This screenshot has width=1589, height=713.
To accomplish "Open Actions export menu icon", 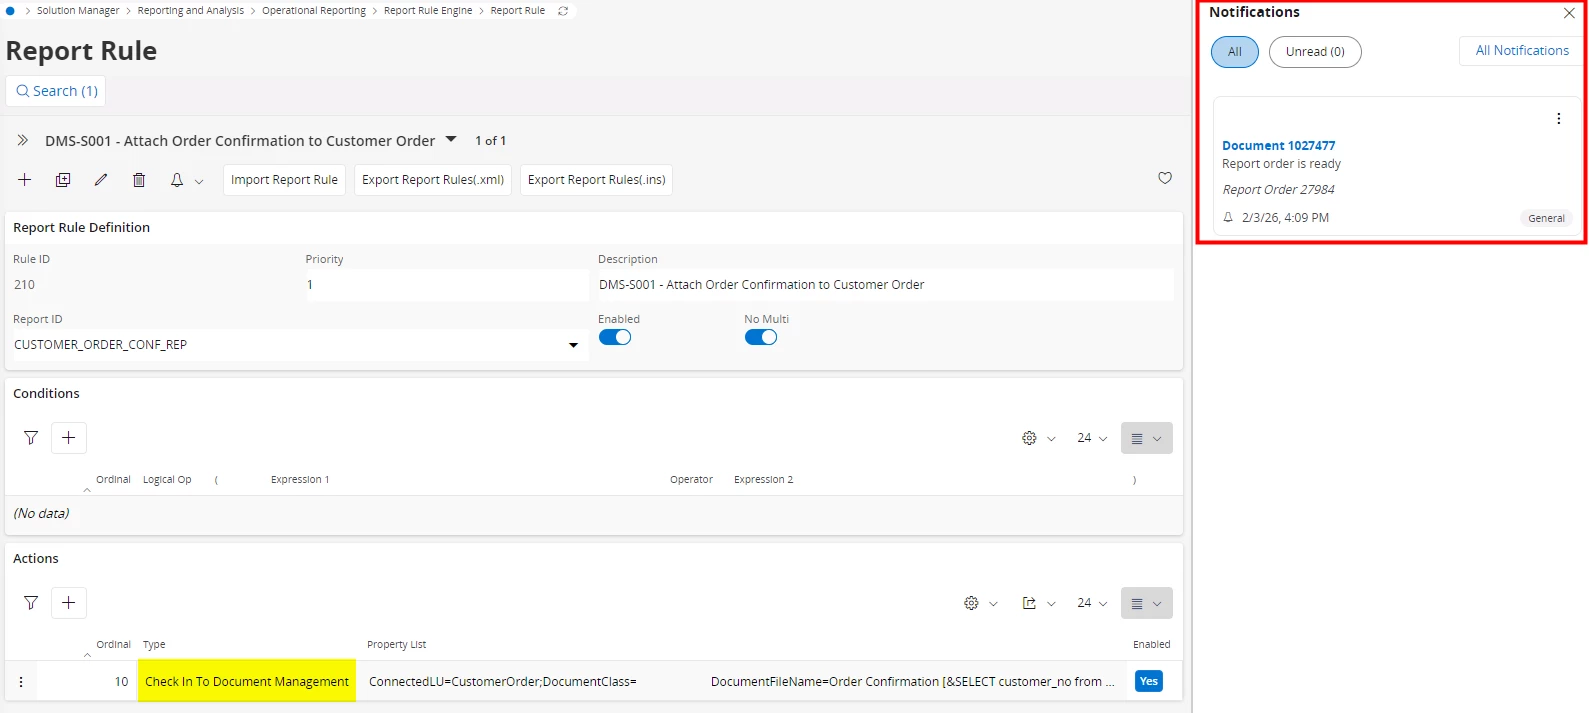I will click(1029, 603).
